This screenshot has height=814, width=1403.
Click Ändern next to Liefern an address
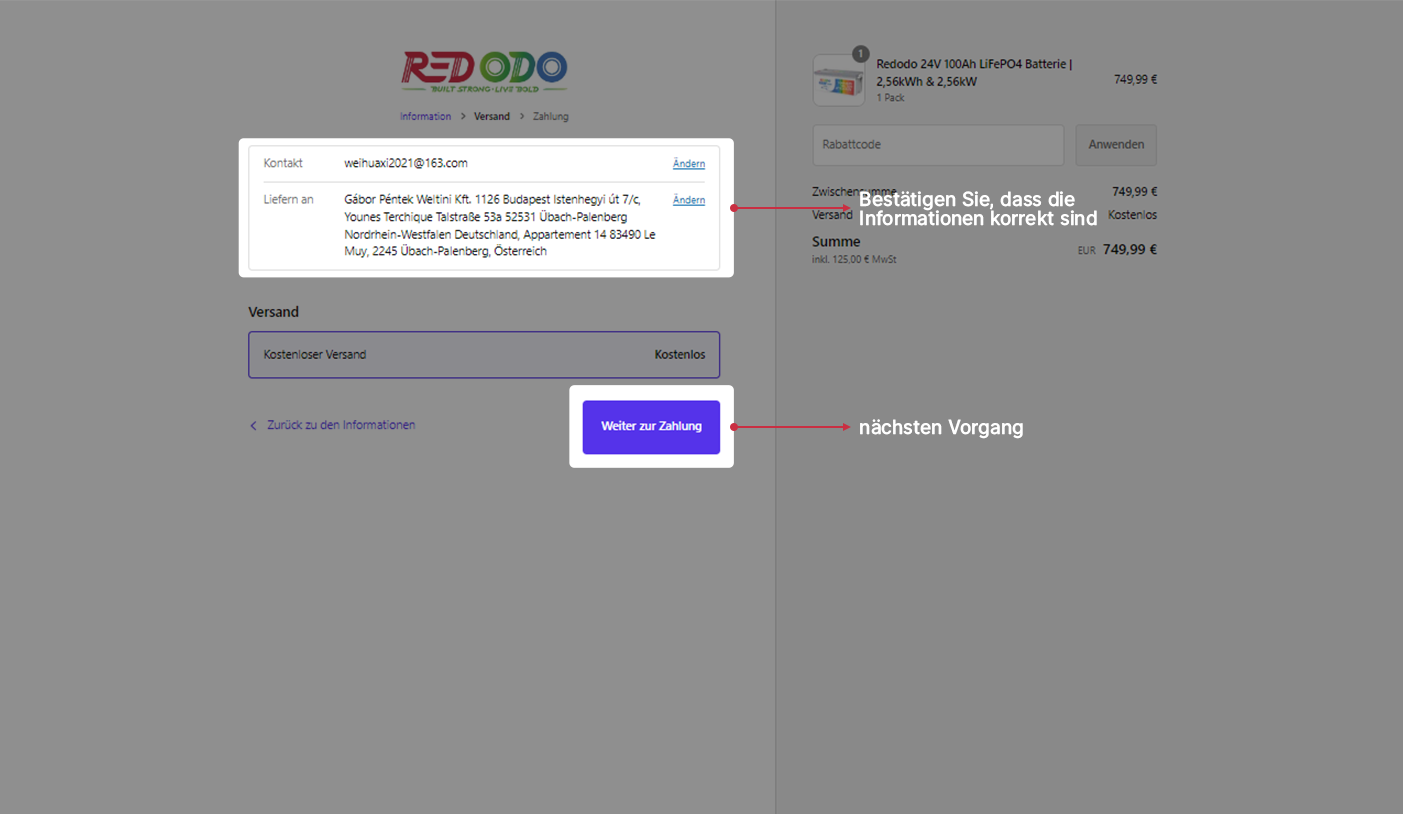coord(689,200)
